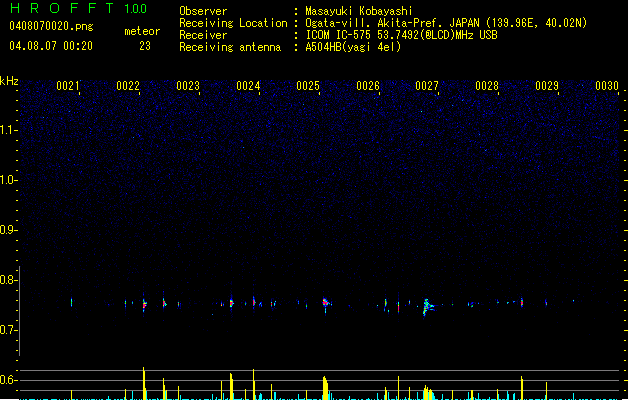Click the Receiving antenna label

tap(230, 47)
